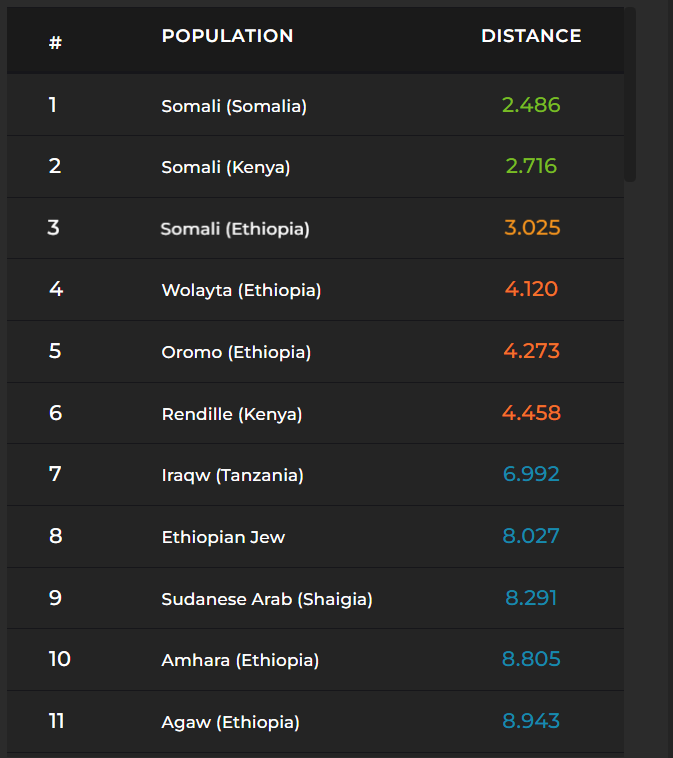Click the green distance value 2.486
673x758 pixels.
coord(531,105)
